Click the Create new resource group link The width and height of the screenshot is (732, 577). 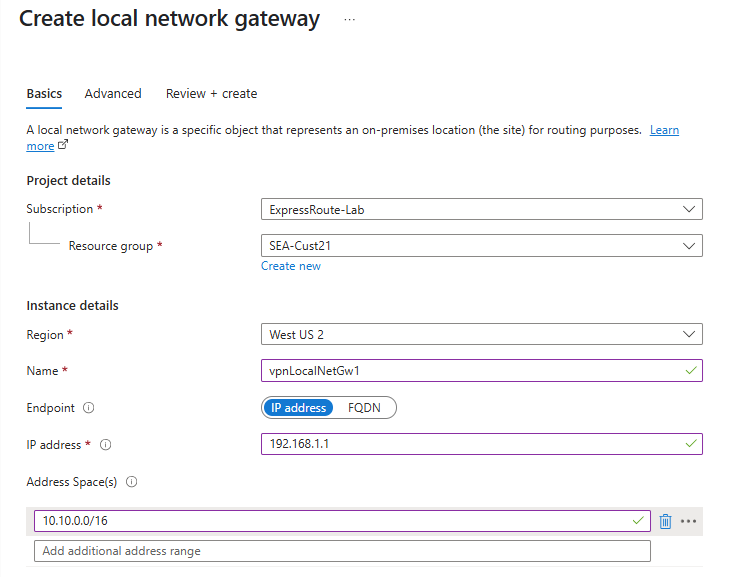click(x=291, y=266)
